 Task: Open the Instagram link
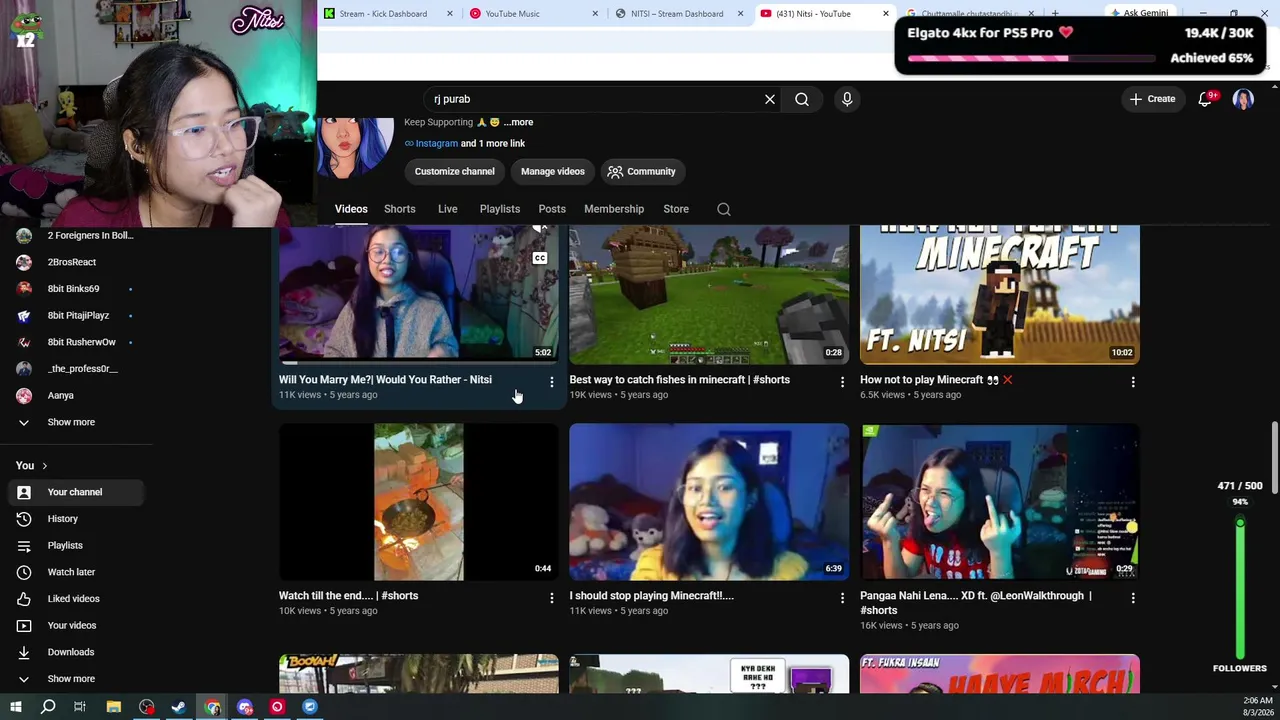click(x=436, y=143)
